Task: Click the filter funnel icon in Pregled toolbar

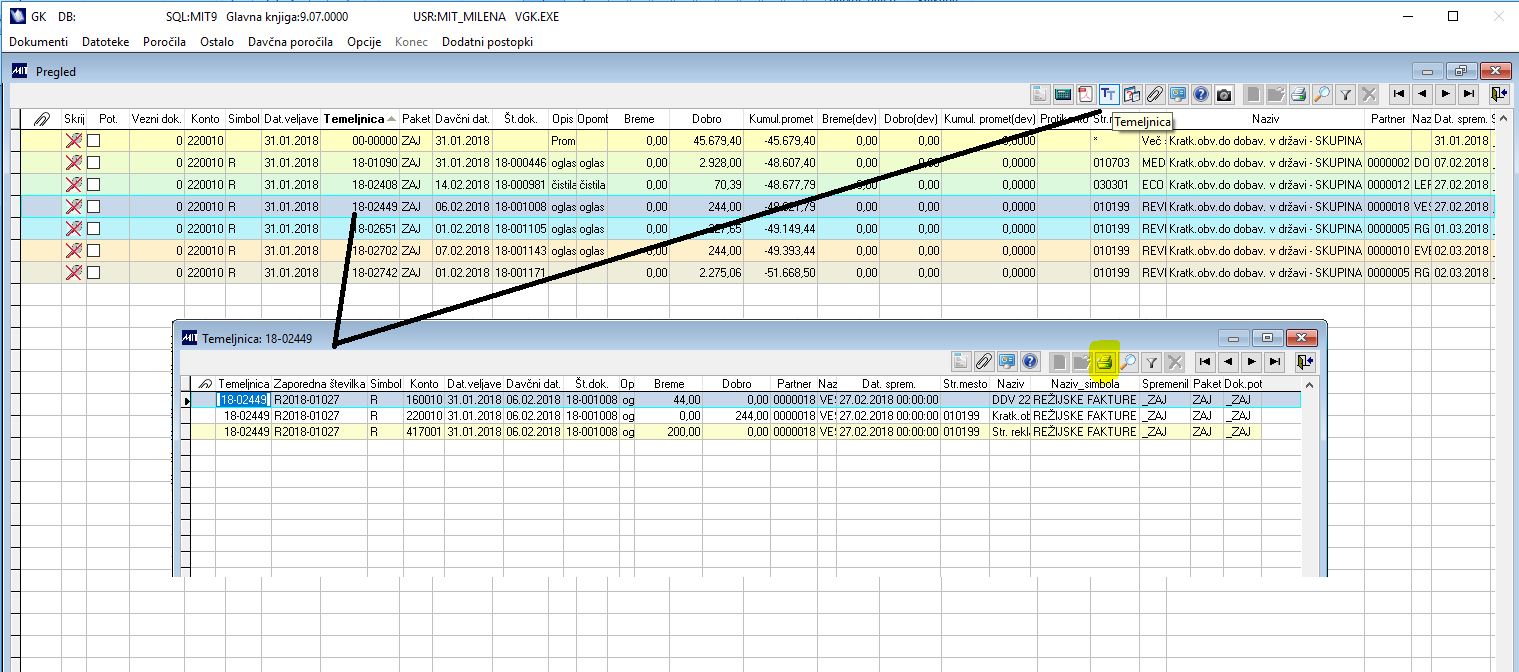Action: (1346, 95)
